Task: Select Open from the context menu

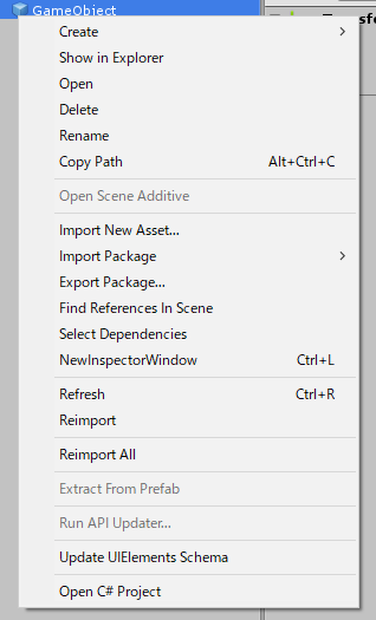Action: pos(205,84)
